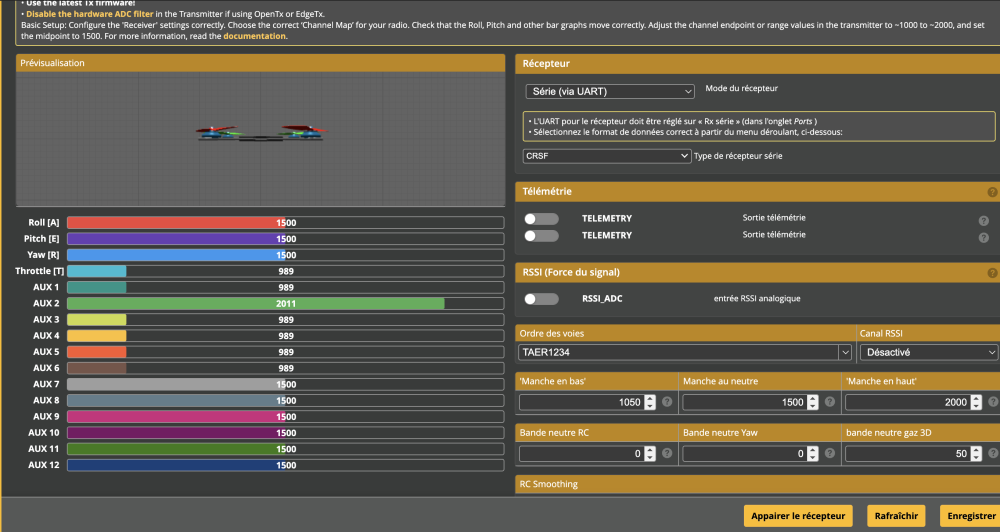
Task: Enable the upper TELEMETRY output switch
Action: (x=541, y=219)
